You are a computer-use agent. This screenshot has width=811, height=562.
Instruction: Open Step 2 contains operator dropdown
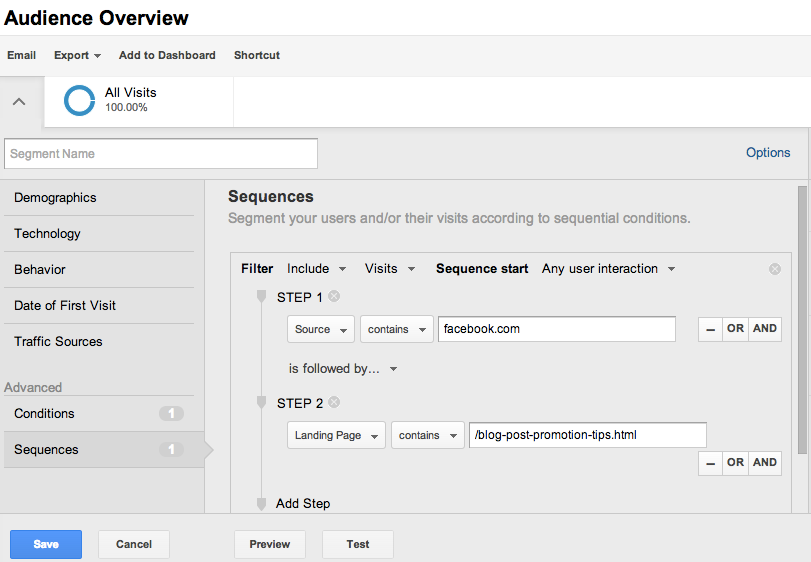[x=428, y=435]
